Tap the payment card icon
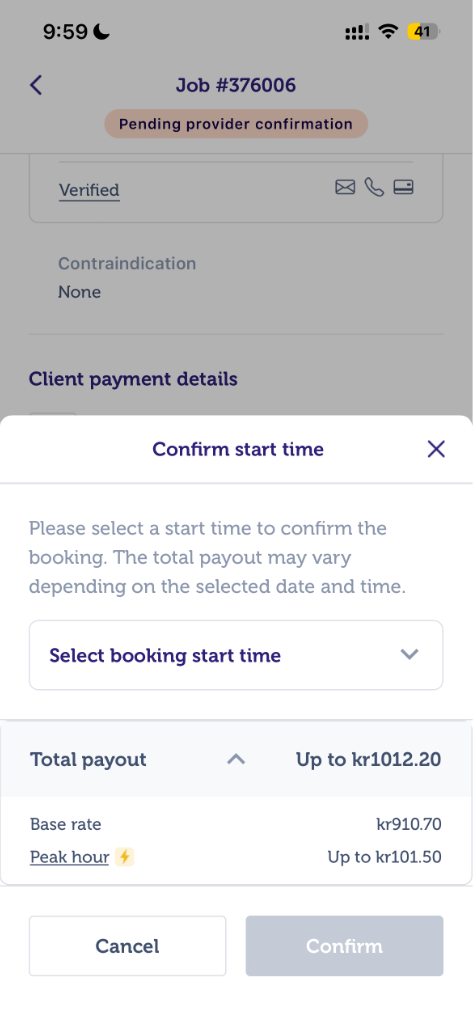 pyautogui.click(x=403, y=188)
